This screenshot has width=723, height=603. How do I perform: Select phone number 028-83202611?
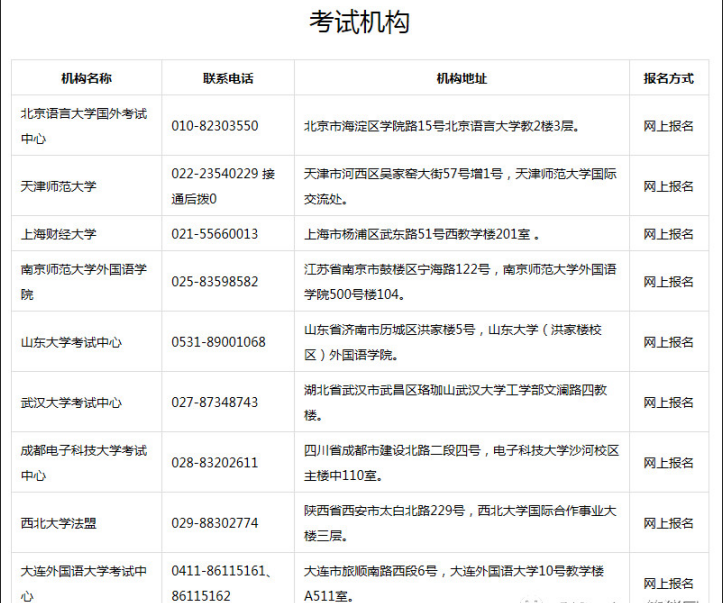pyautogui.click(x=215, y=463)
